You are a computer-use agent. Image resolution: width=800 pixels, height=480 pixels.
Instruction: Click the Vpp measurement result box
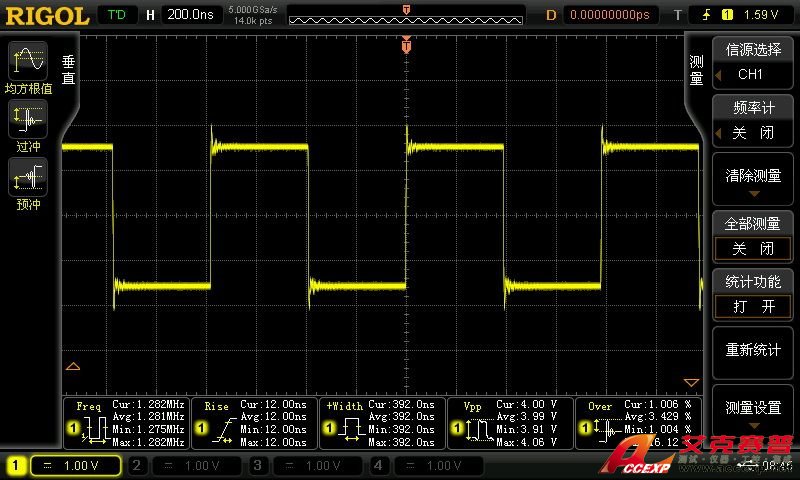(x=510, y=423)
